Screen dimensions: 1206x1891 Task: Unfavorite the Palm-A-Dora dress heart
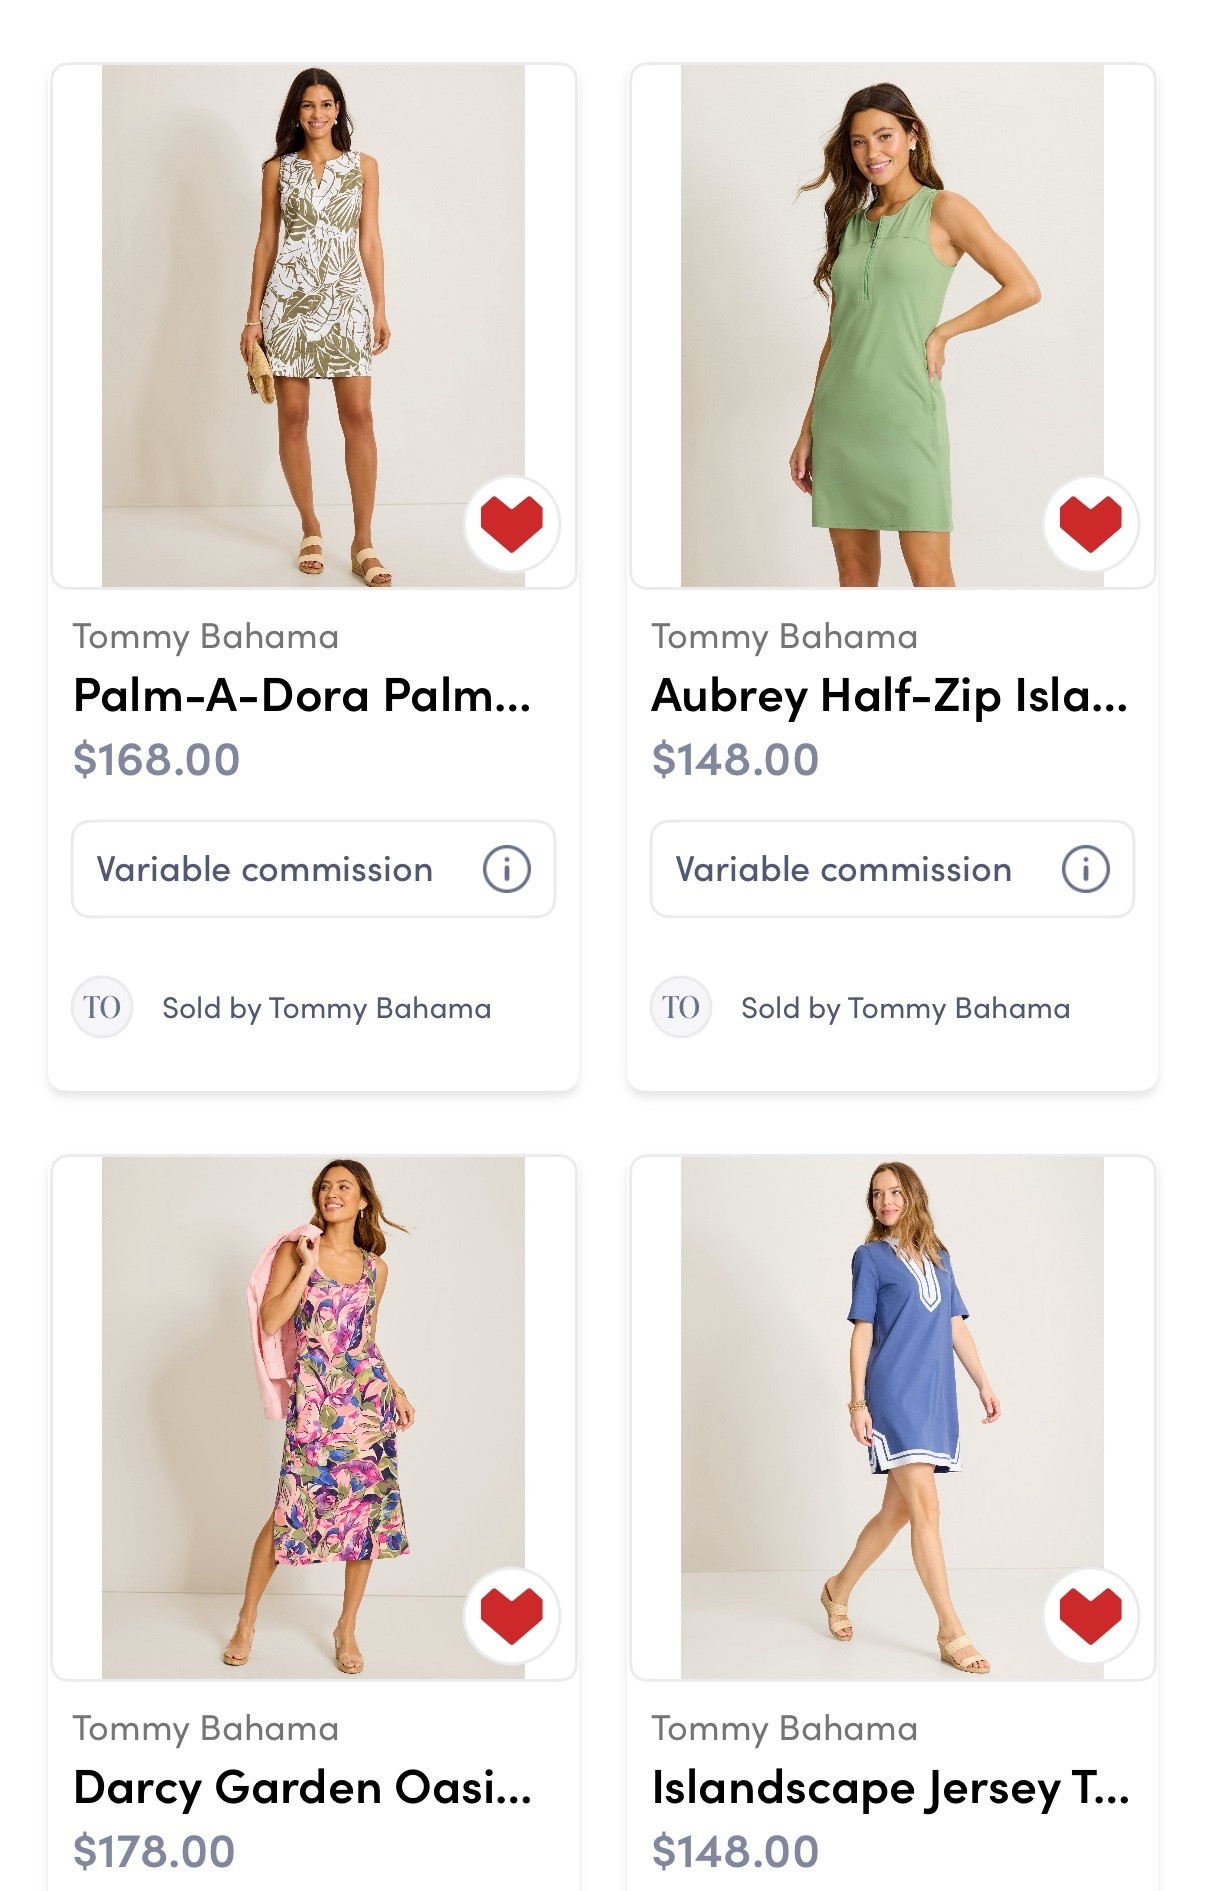point(511,523)
